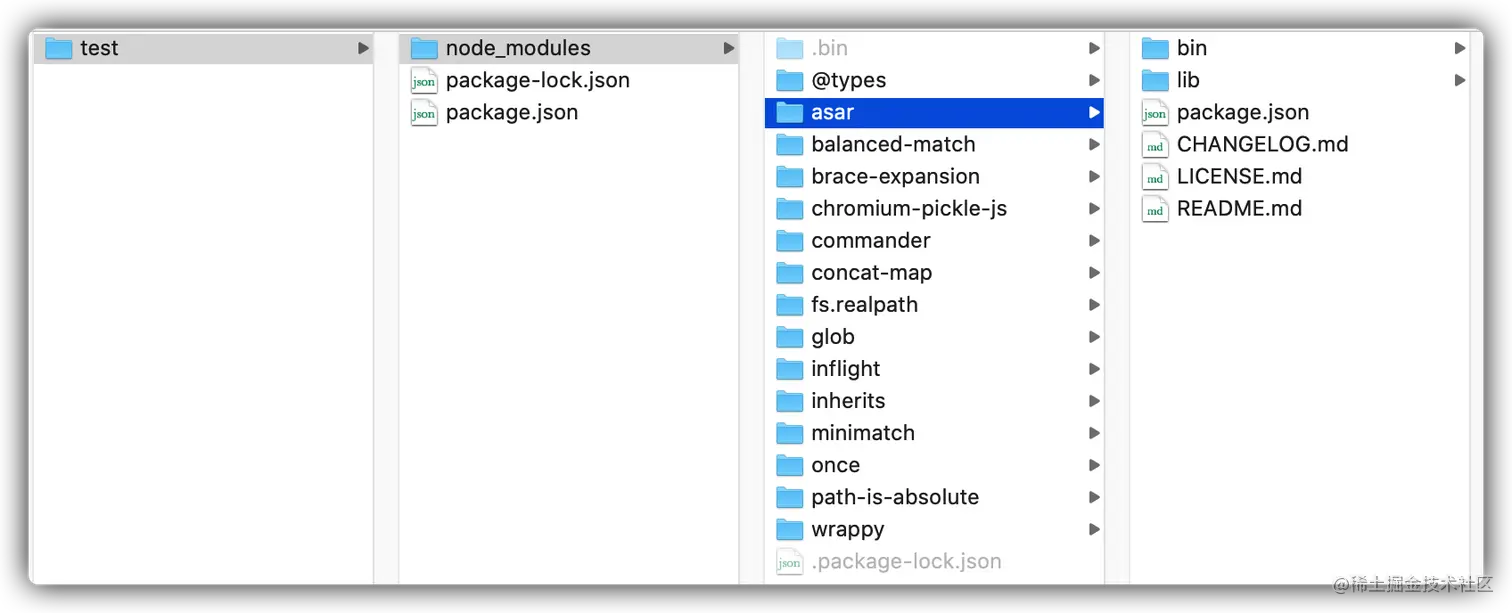Image resolution: width=1512 pixels, height=613 pixels.
Task: Expand the commander folder arrow
Action: 1094,240
